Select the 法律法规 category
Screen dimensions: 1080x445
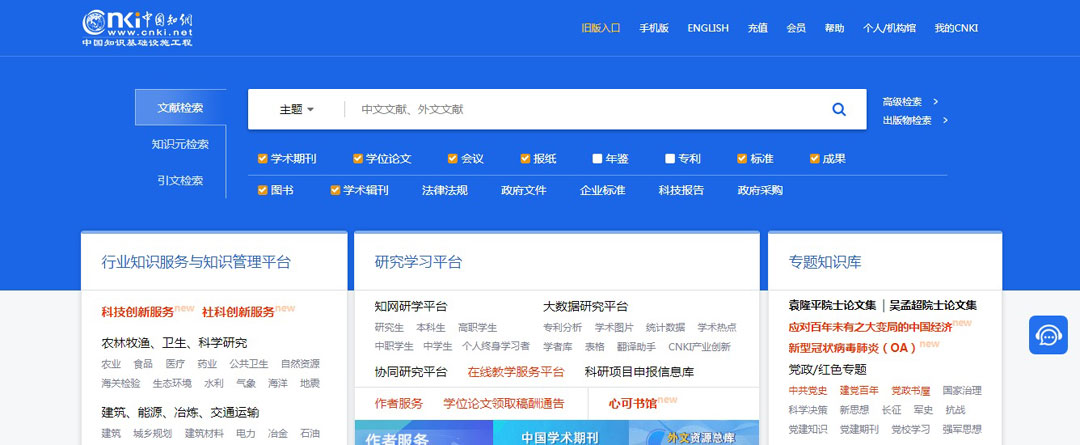[x=445, y=190]
